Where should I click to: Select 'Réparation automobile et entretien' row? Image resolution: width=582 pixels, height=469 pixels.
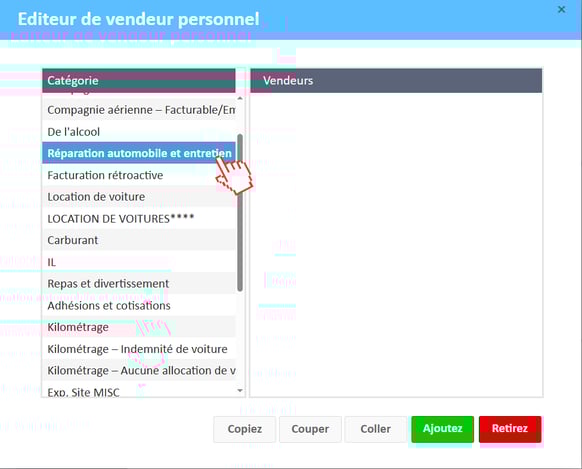139,153
